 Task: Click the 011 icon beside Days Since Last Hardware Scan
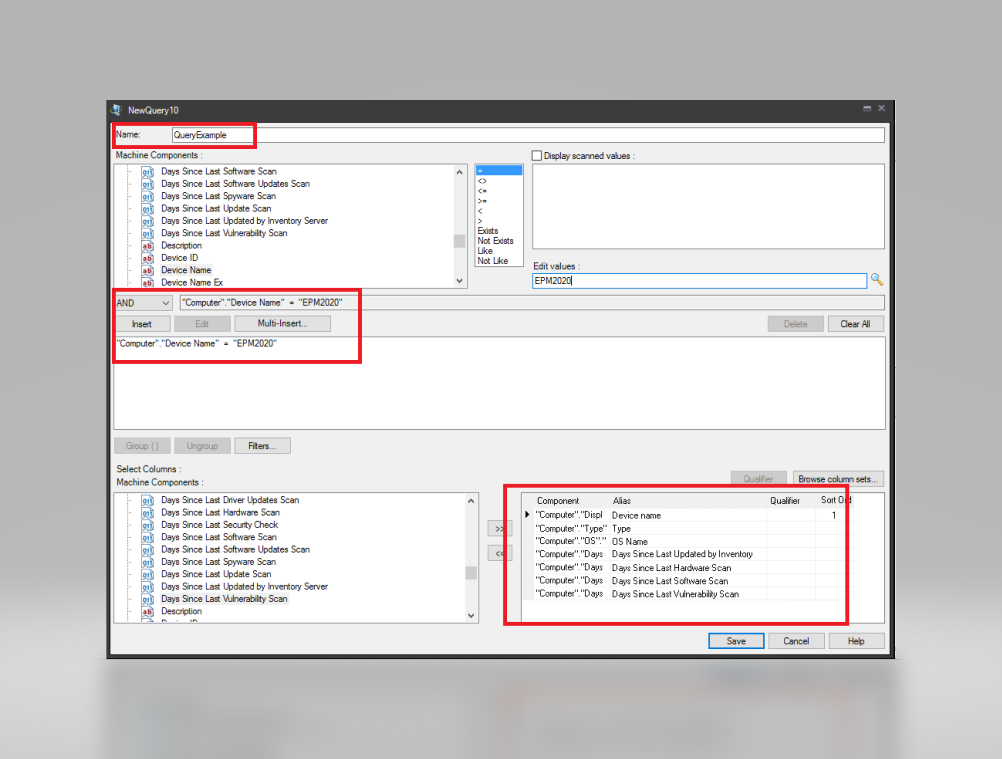coord(145,512)
